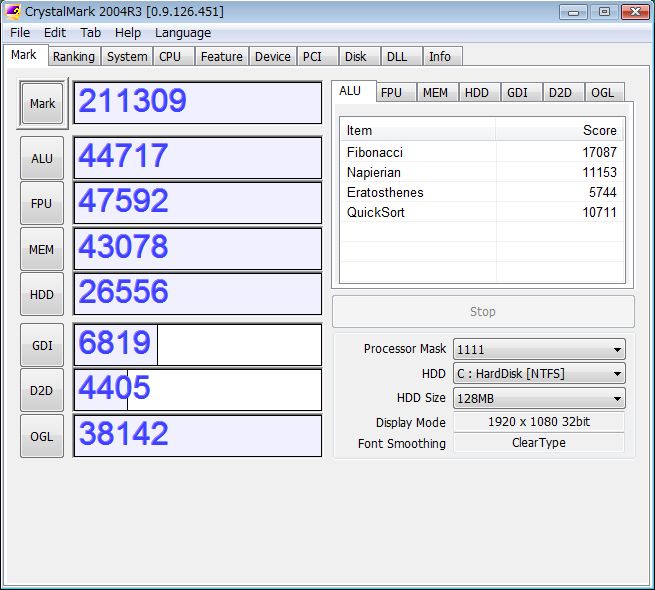Switch to the PCI tab
655x590 pixels.
tap(317, 56)
